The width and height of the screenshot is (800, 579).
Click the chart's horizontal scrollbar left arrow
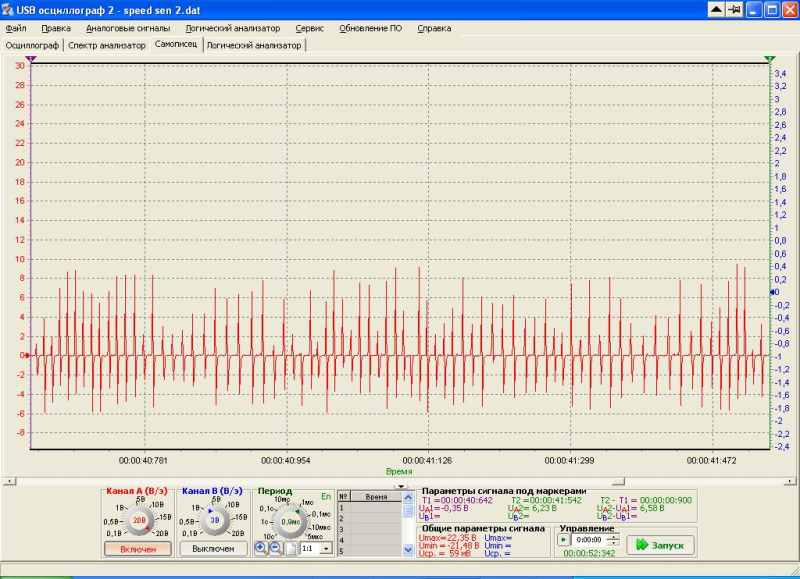click(x=9, y=481)
